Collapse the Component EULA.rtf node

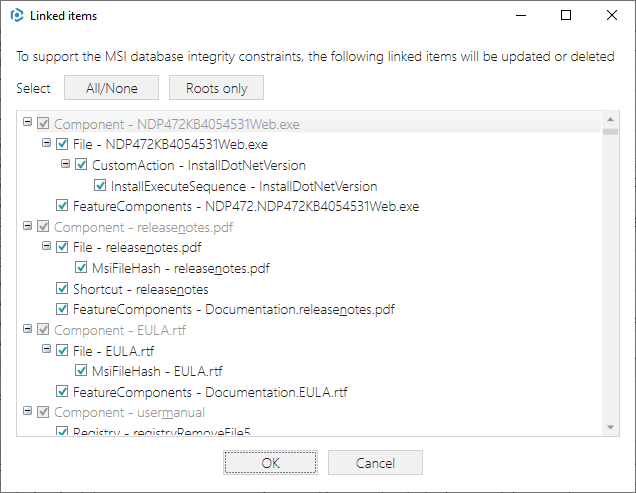pyautogui.click(x=27, y=329)
